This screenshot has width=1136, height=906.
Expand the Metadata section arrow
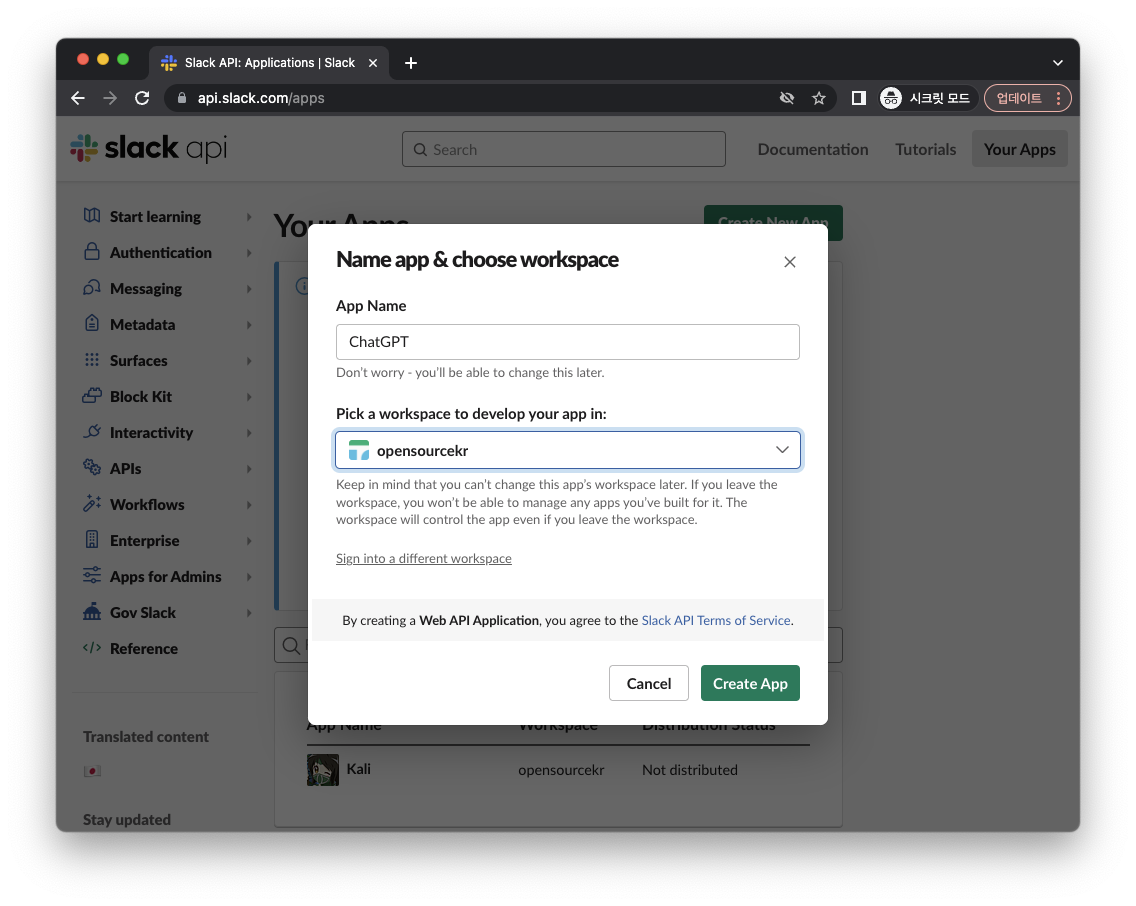(x=248, y=324)
